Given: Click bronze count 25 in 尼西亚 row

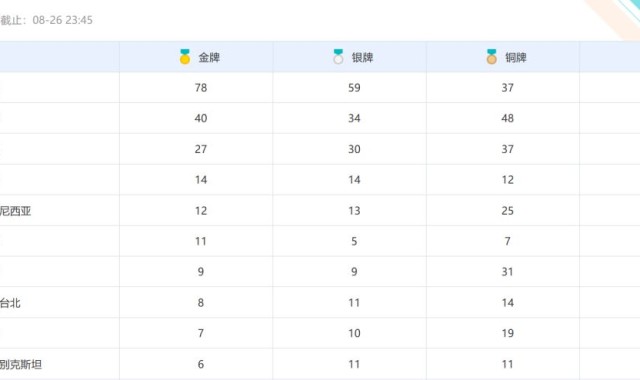Looking at the screenshot, I should coord(507,211).
